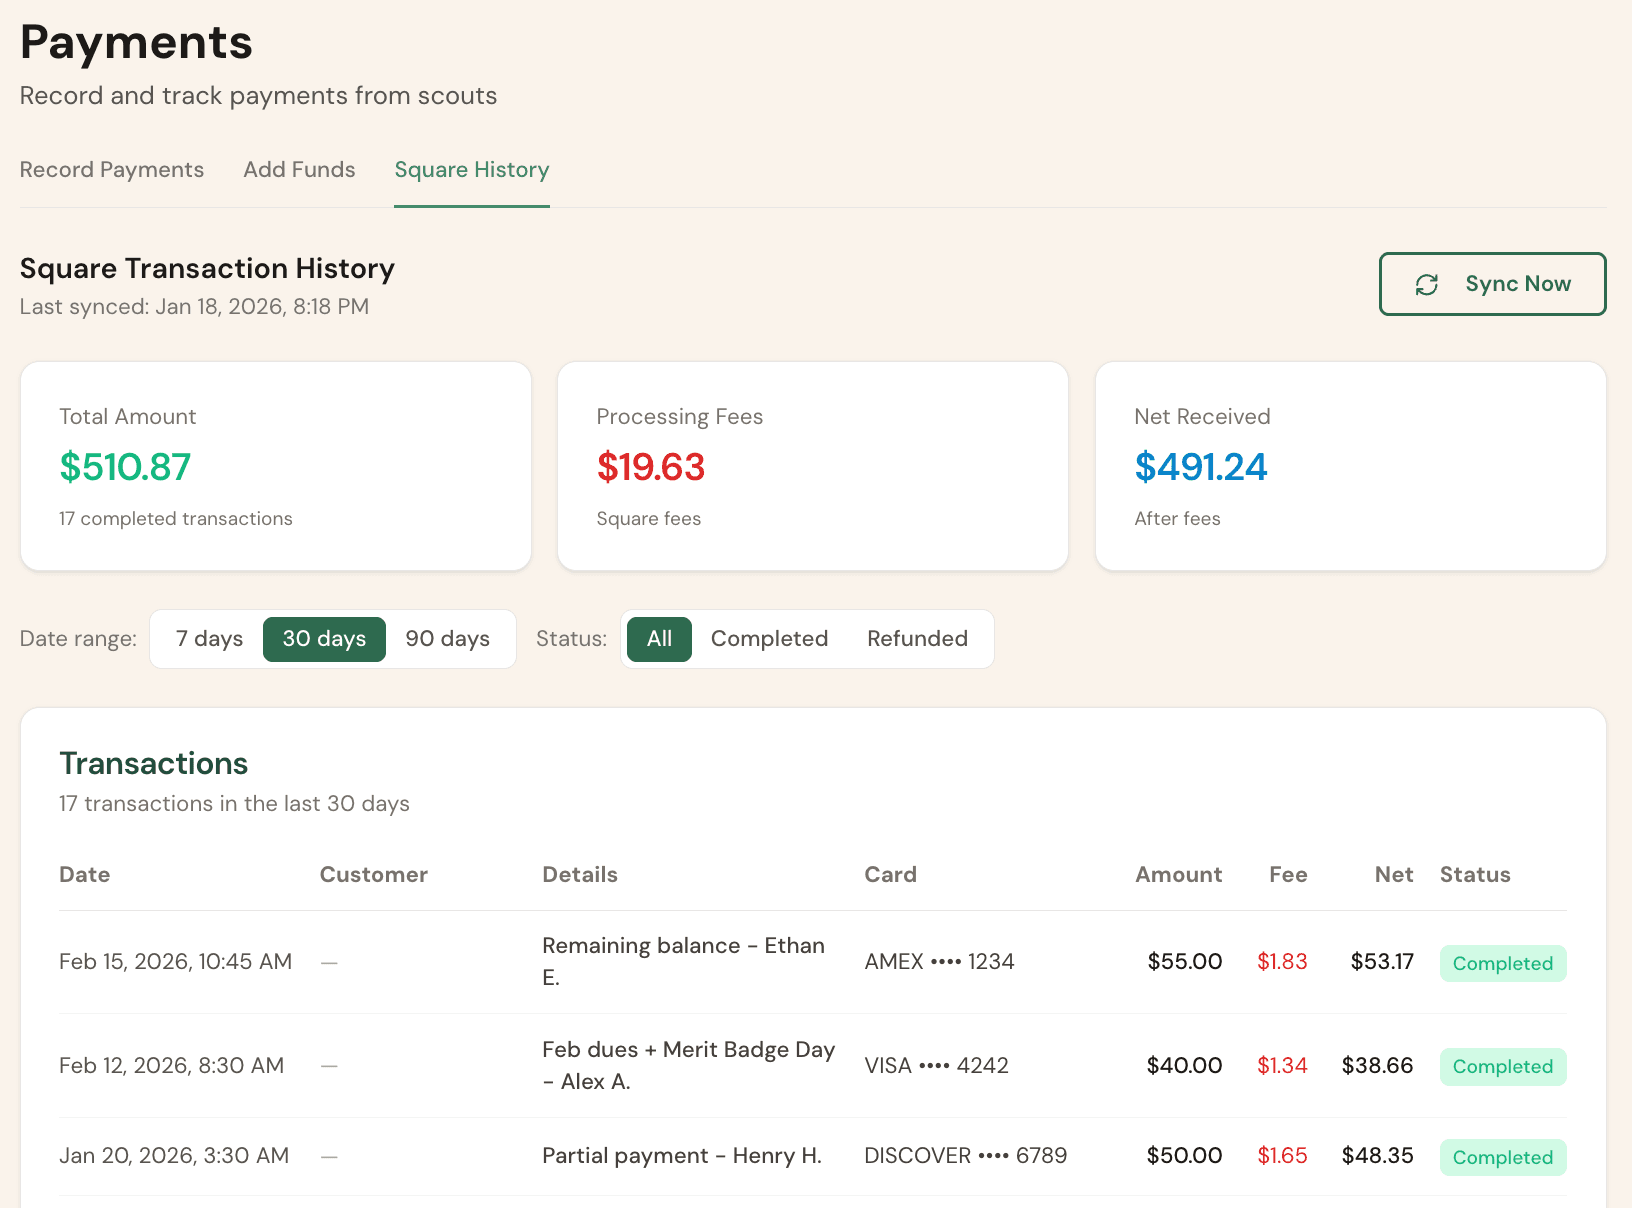The image size is (1632, 1208).
Task: Select the 7 days date range
Action: click(208, 638)
